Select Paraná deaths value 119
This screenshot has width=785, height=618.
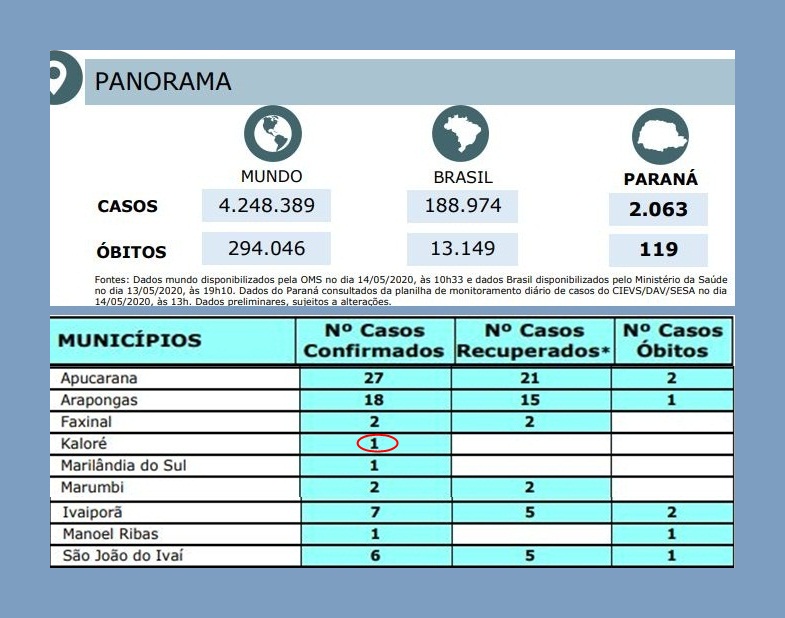658,250
